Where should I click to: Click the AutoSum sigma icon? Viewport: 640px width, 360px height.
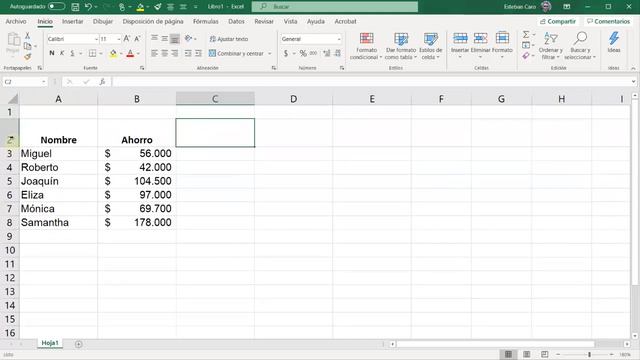tap(526, 35)
